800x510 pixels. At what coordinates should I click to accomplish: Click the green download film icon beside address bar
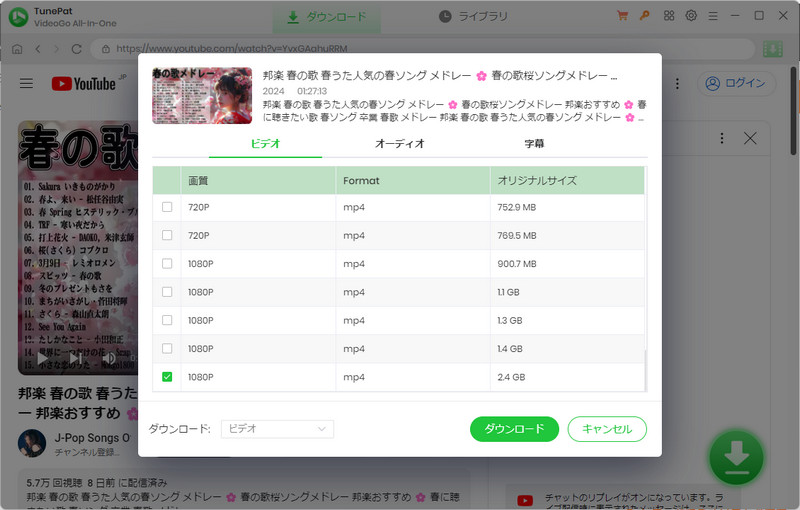[x=772, y=49]
